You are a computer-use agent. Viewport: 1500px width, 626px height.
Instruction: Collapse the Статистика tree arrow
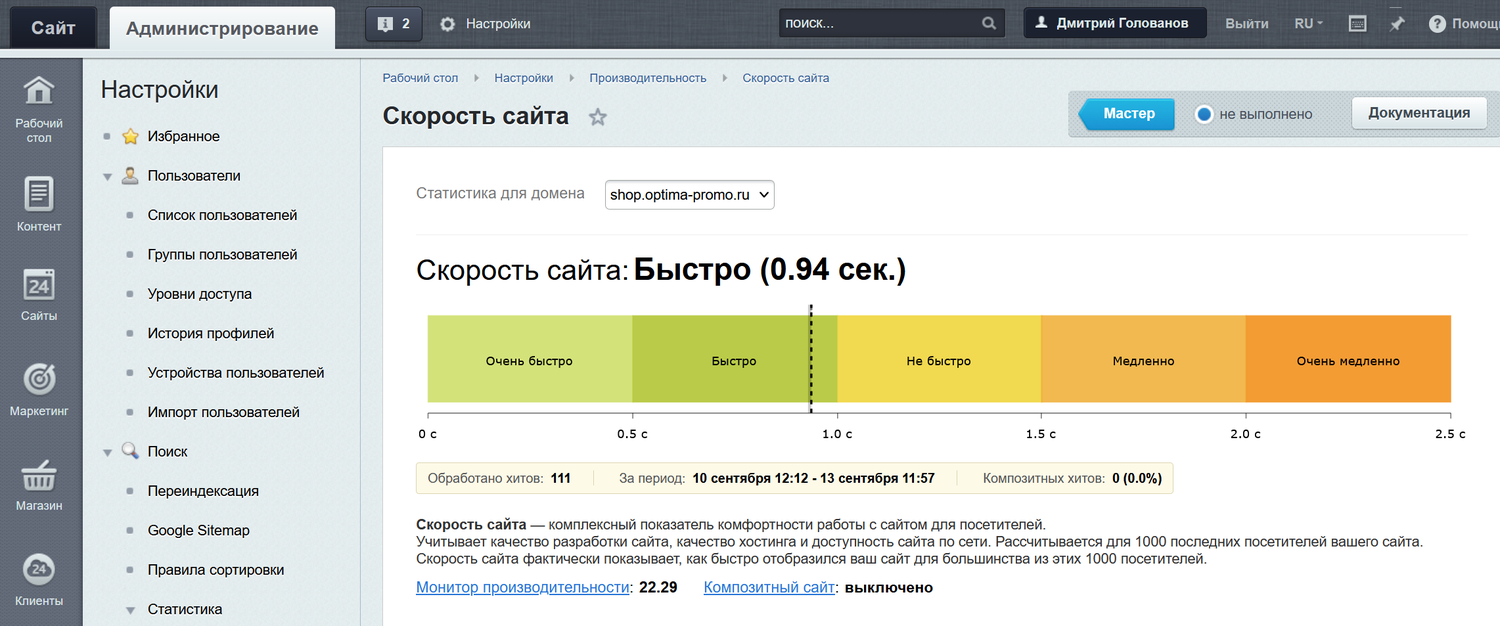click(130, 609)
